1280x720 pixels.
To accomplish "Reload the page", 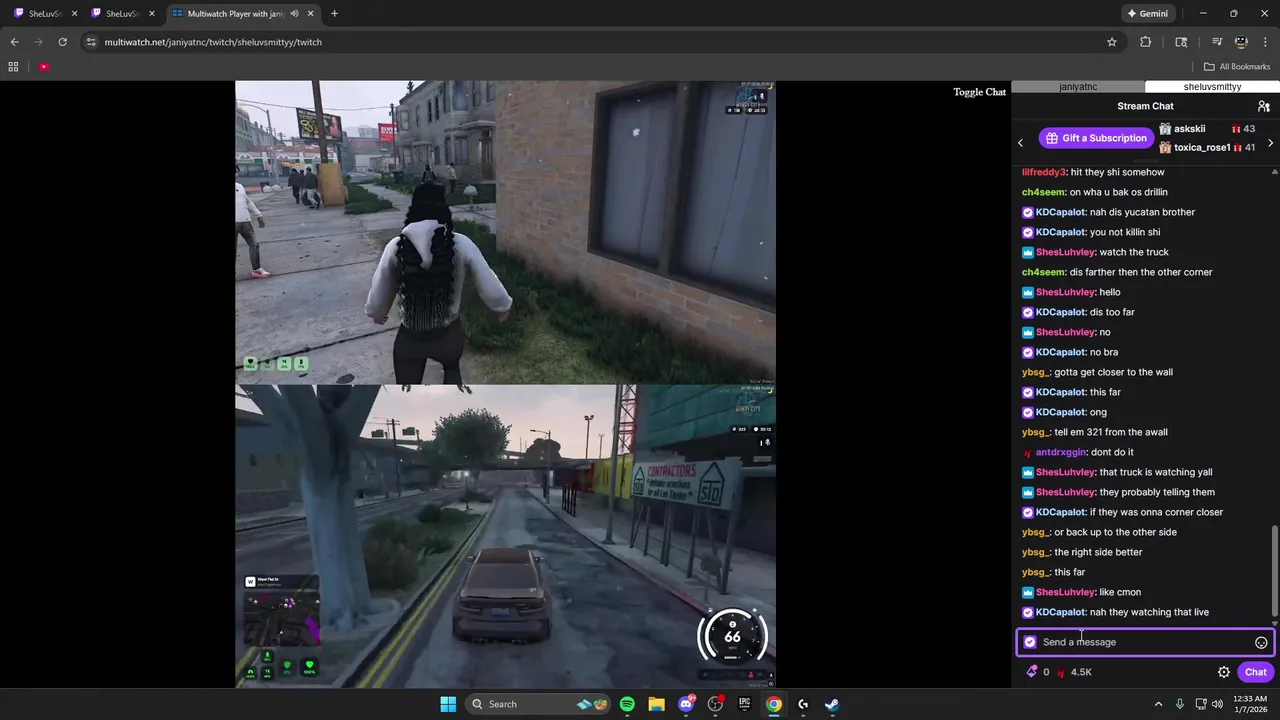I will pyautogui.click(x=62, y=42).
